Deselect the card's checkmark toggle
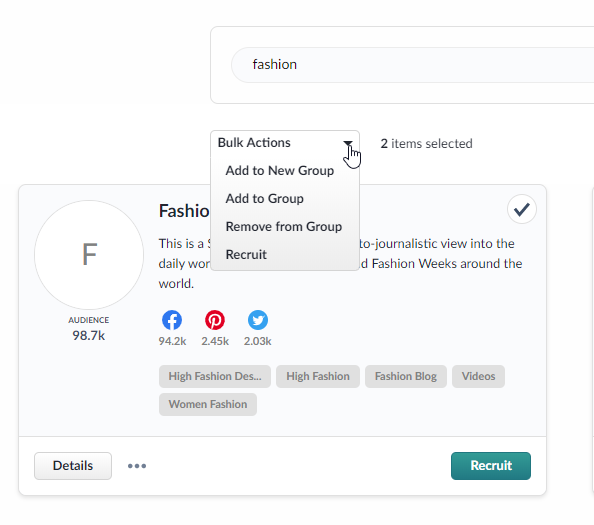 coord(522,209)
